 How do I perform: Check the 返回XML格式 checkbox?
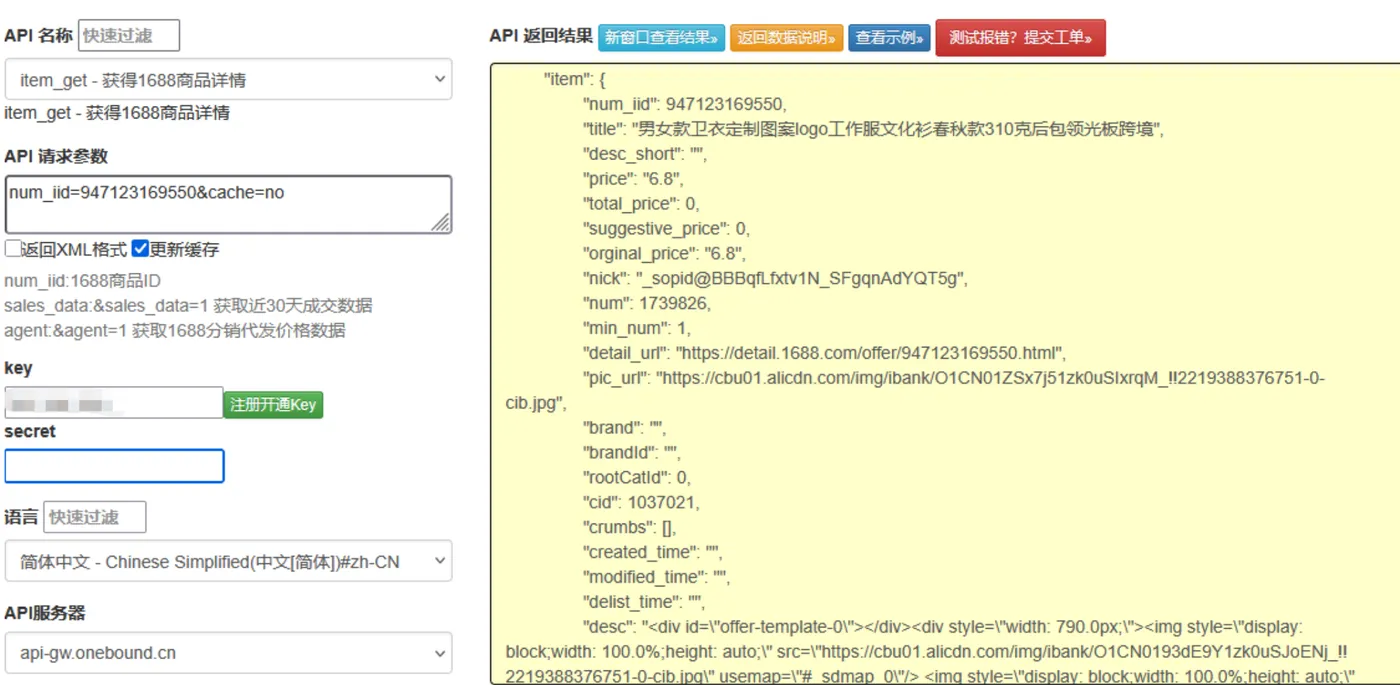coord(13,248)
